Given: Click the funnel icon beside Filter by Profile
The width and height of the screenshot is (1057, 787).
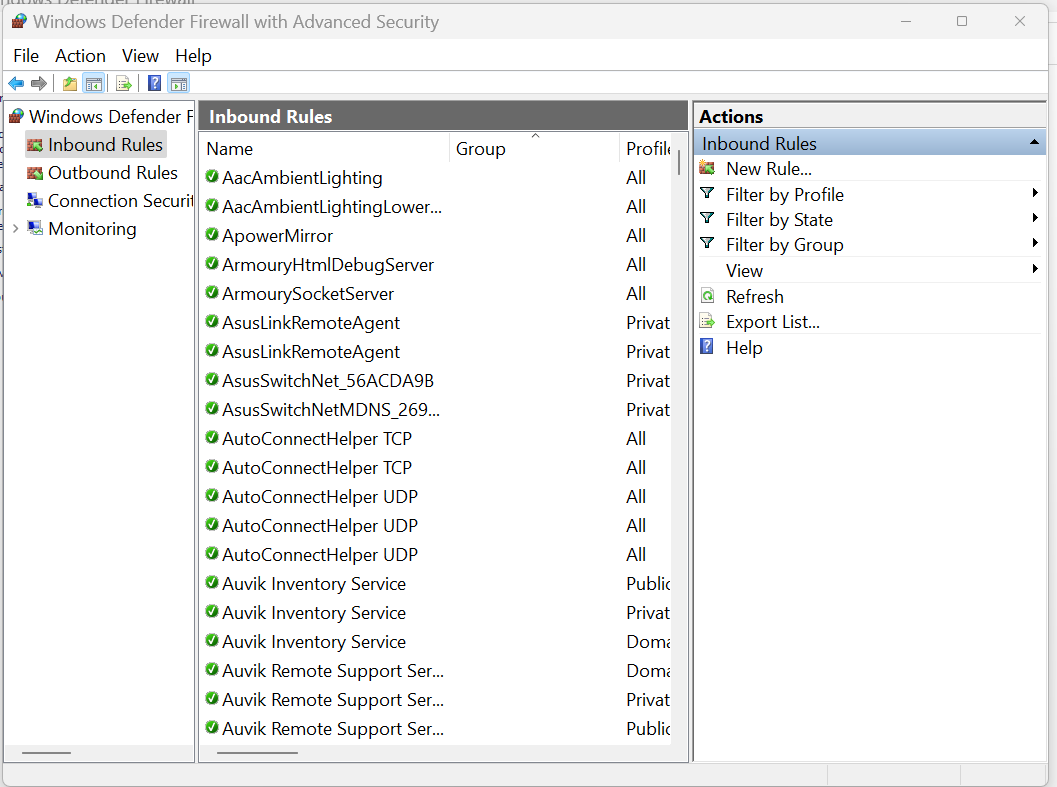Looking at the screenshot, I should coord(707,194).
